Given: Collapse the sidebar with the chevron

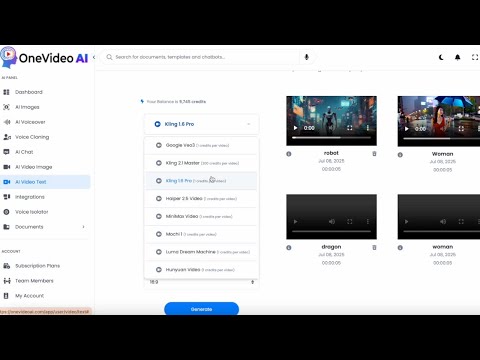Looking at the screenshot, I should [x=94, y=57].
